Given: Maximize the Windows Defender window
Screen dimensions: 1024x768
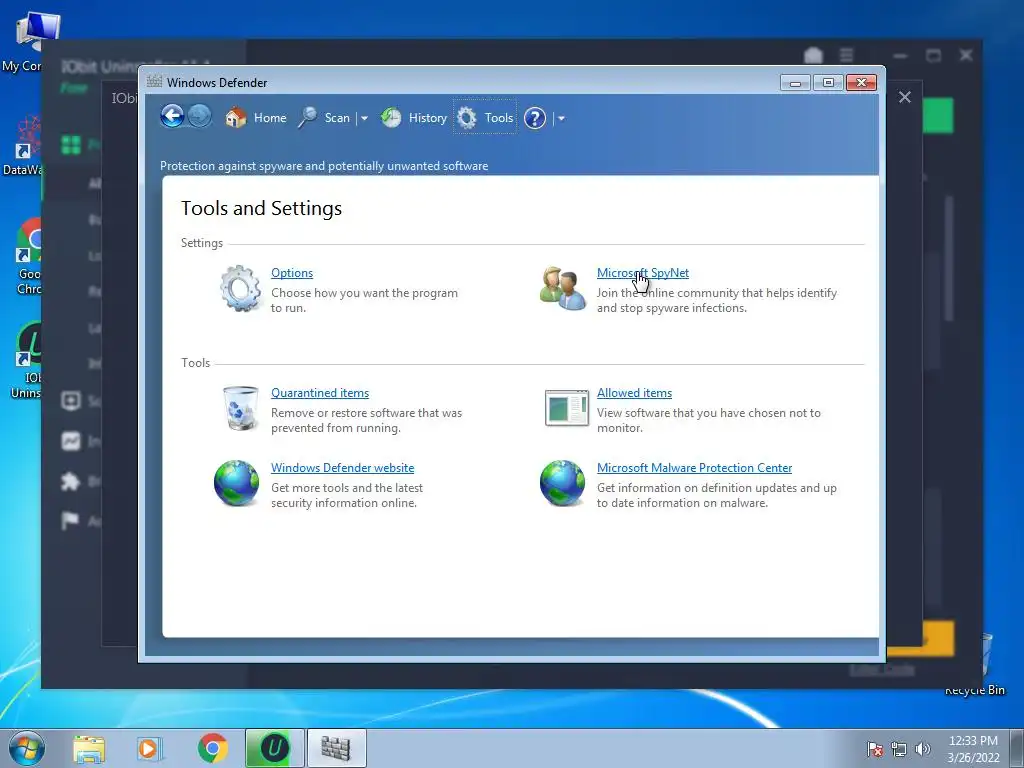Looking at the screenshot, I should point(827,82).
